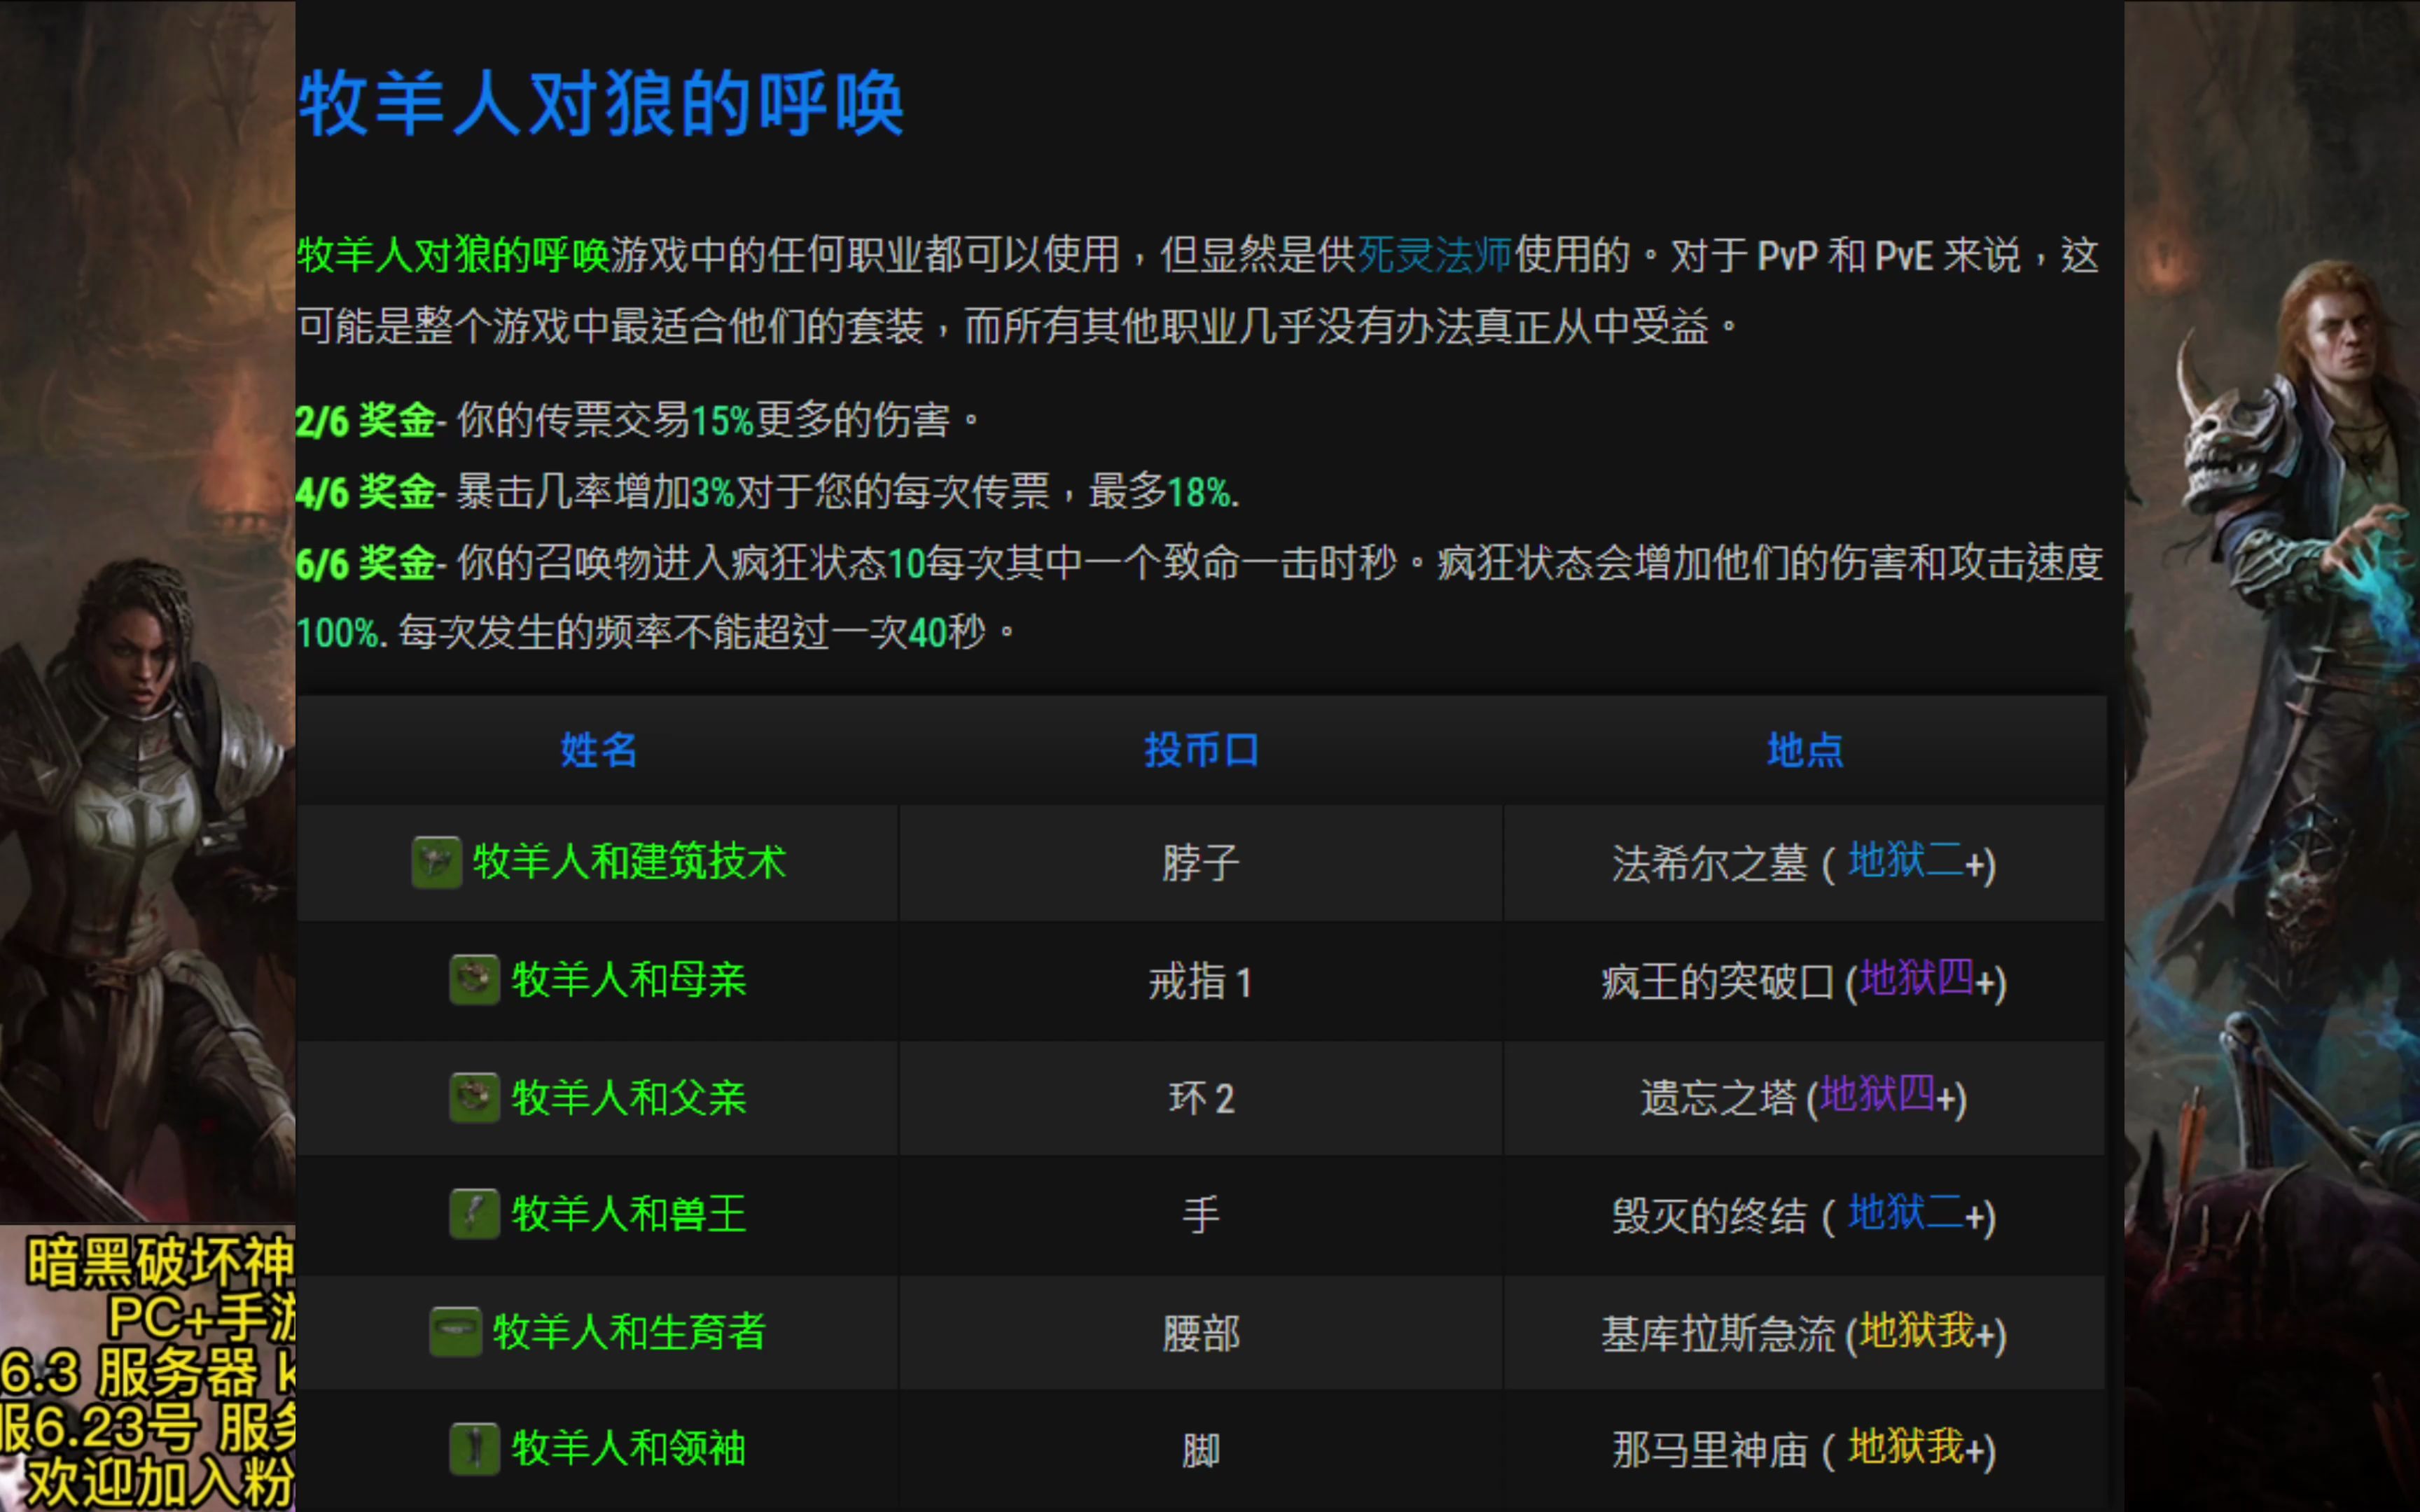The image size is (2420, 1512).
Task: Click the 毁灭的终结 location text
Action: pos(1709,1217)
